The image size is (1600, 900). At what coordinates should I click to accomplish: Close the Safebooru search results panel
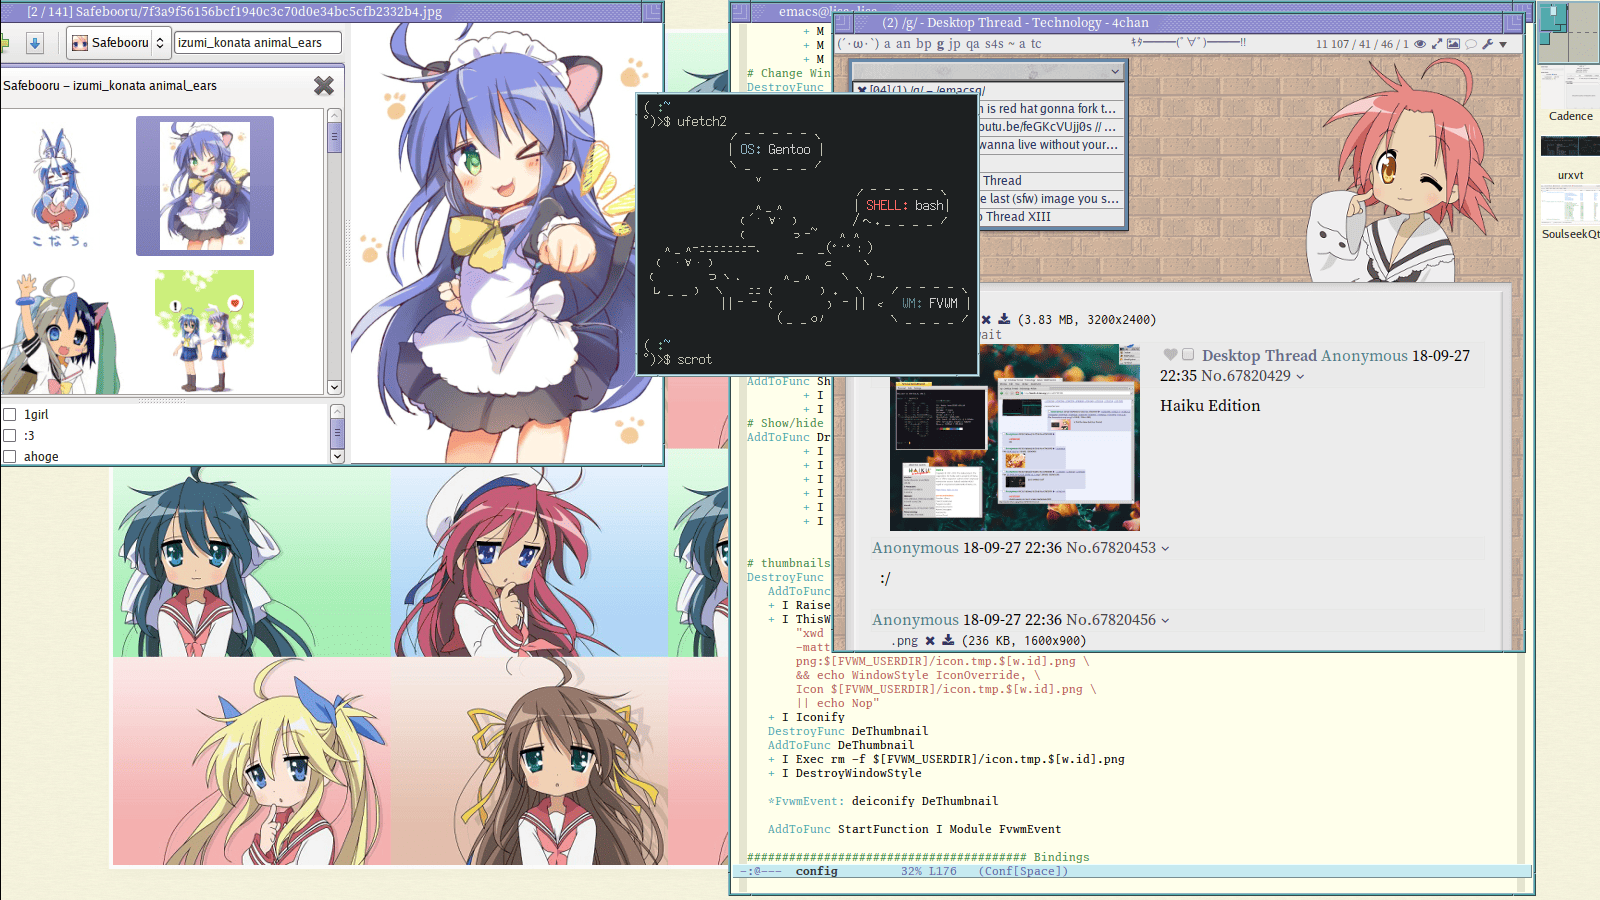coord(323,86)
